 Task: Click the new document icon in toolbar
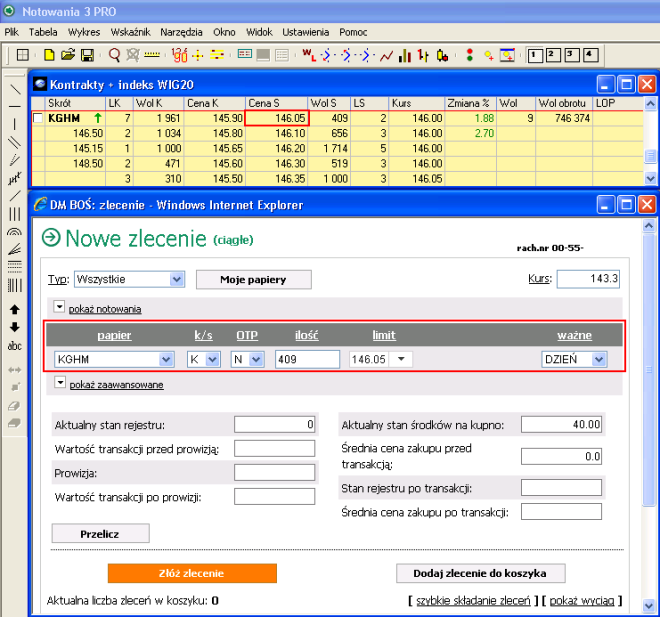click(x=49, y=55)
